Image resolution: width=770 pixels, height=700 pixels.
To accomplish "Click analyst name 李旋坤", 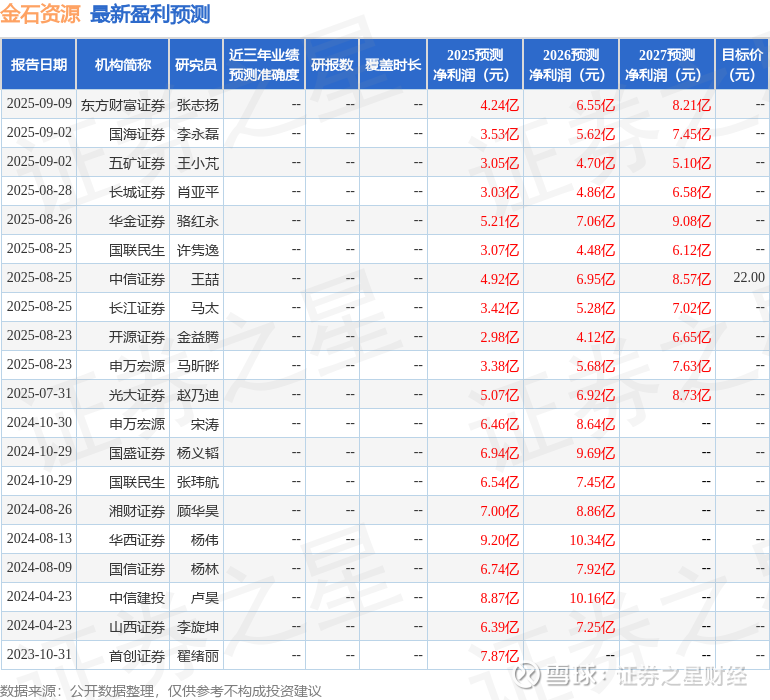I will point(197,627).
